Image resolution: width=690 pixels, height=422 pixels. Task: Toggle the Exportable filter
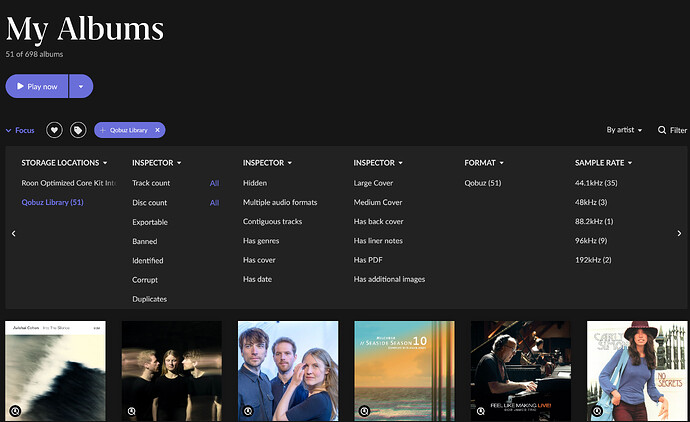coord(150,222)
